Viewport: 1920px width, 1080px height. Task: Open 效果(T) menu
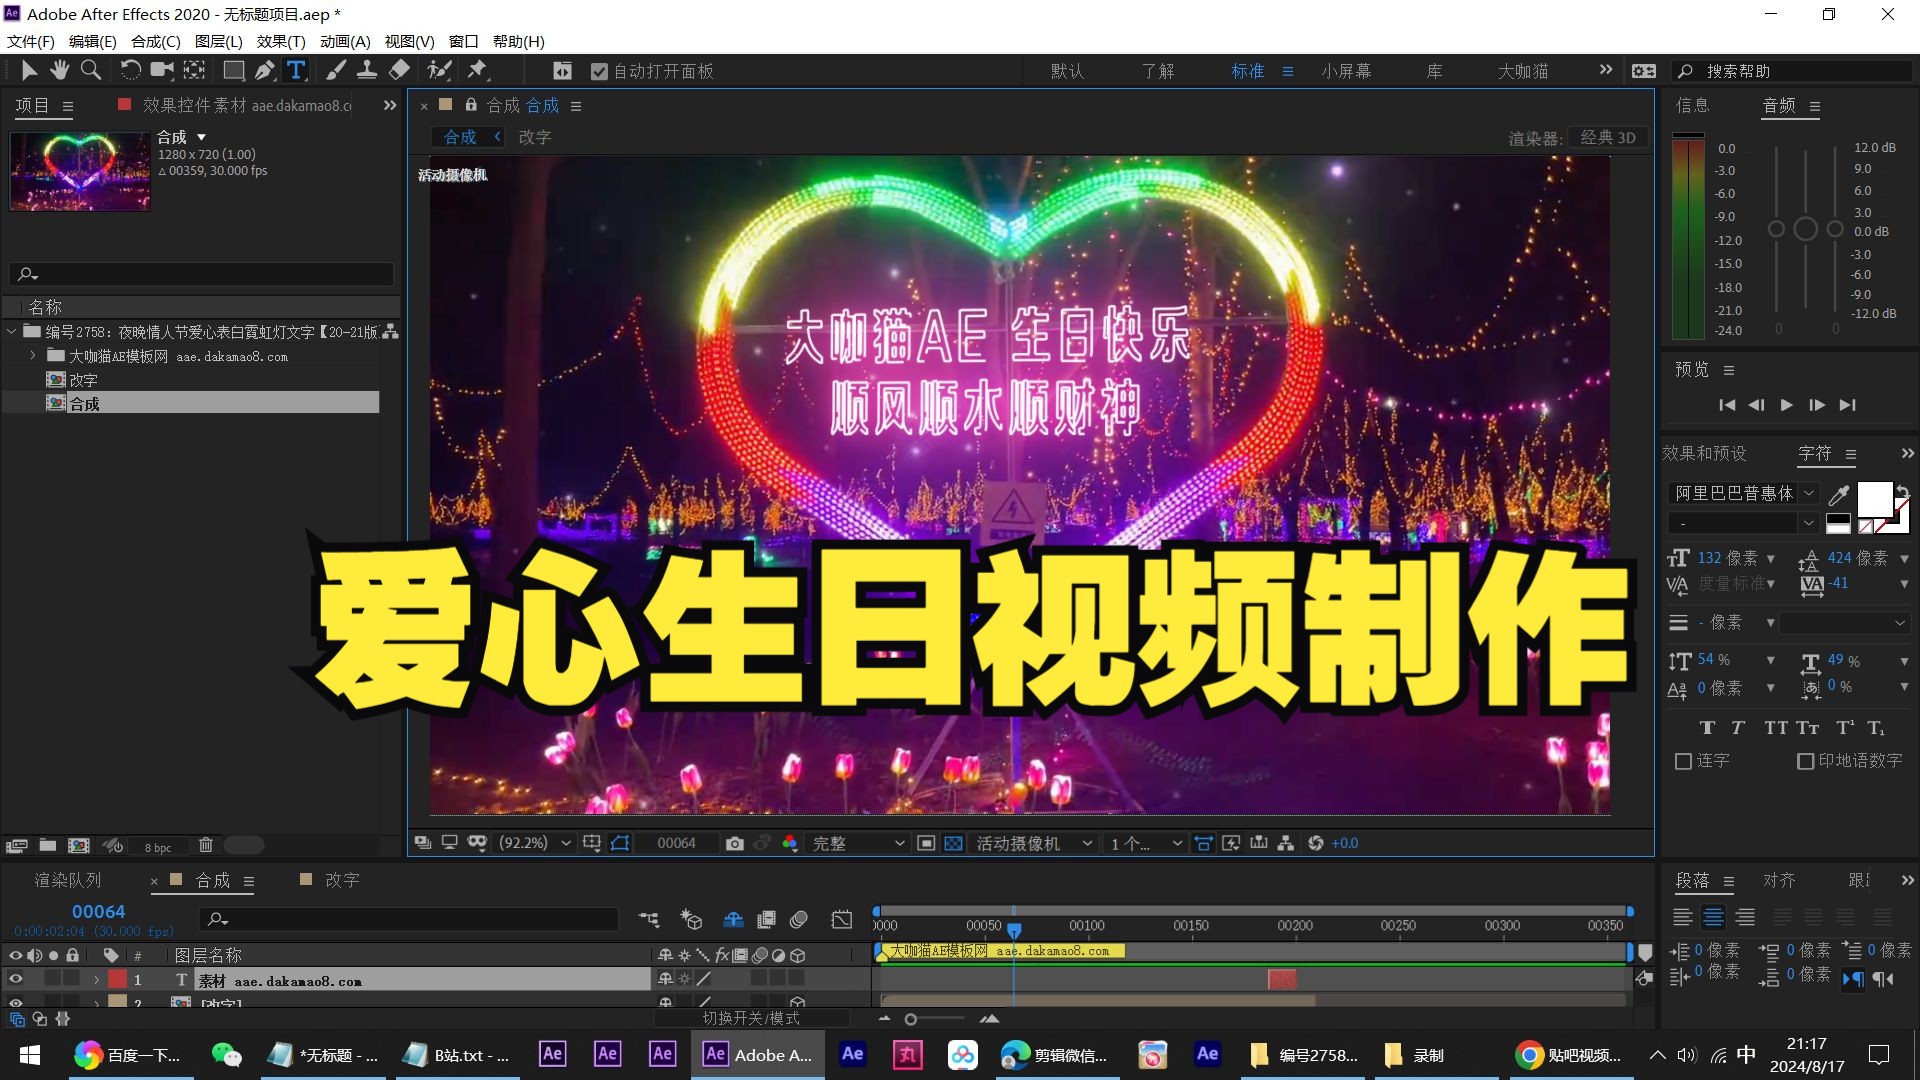click(x=281, y=41)
